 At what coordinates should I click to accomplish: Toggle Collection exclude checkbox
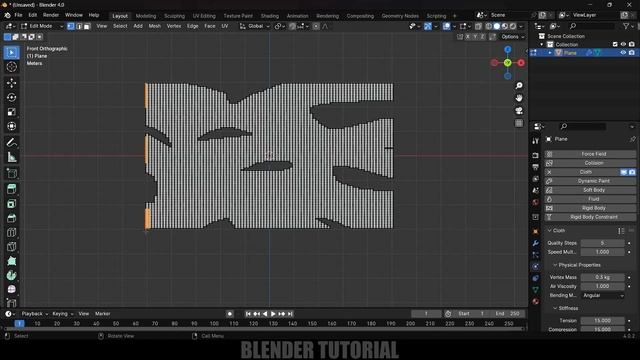pos(615,44)
